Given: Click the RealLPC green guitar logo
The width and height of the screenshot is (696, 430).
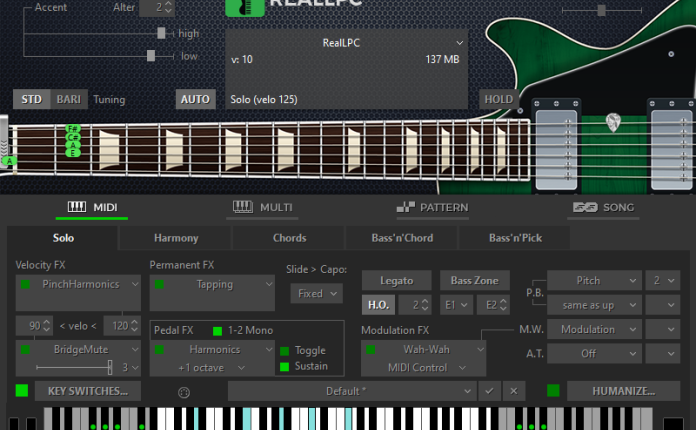Looking at the screenshot, I should pos(245,7).
